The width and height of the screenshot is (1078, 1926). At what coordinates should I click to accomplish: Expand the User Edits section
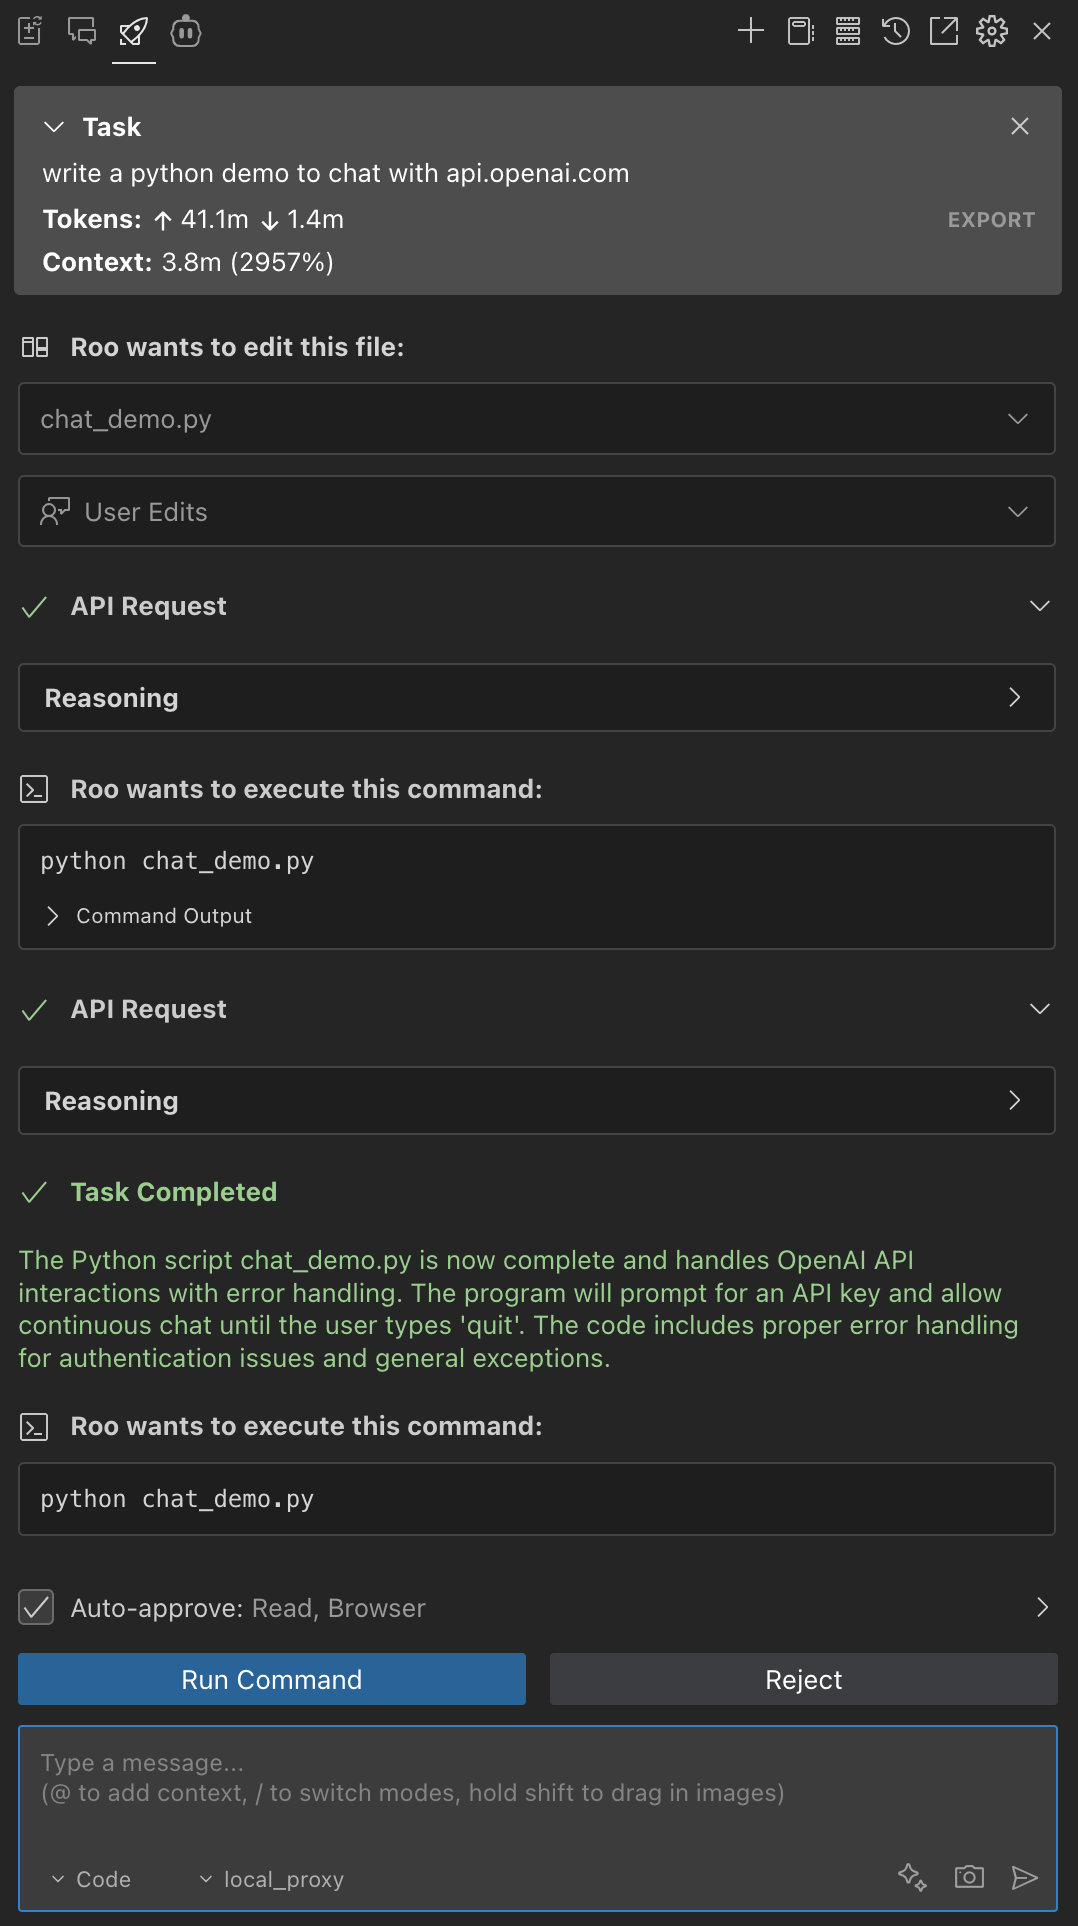tap(1017, 511)
